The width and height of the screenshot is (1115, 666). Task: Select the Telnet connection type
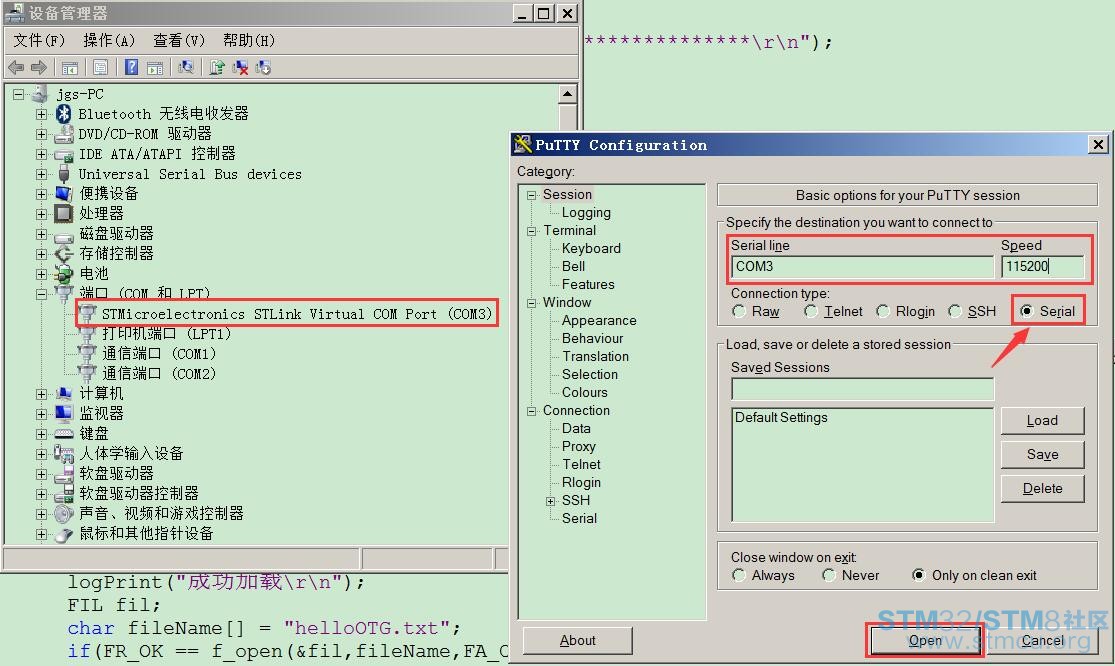point(811,311)
